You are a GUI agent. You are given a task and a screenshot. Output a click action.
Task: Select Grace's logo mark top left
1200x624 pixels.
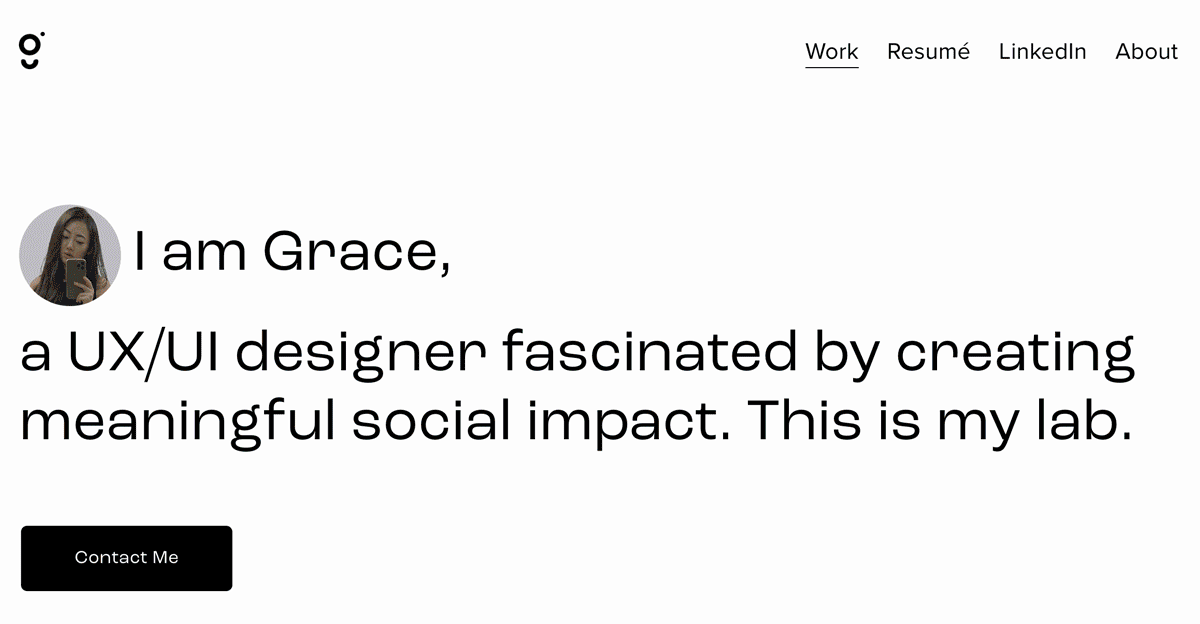point(29,52)
